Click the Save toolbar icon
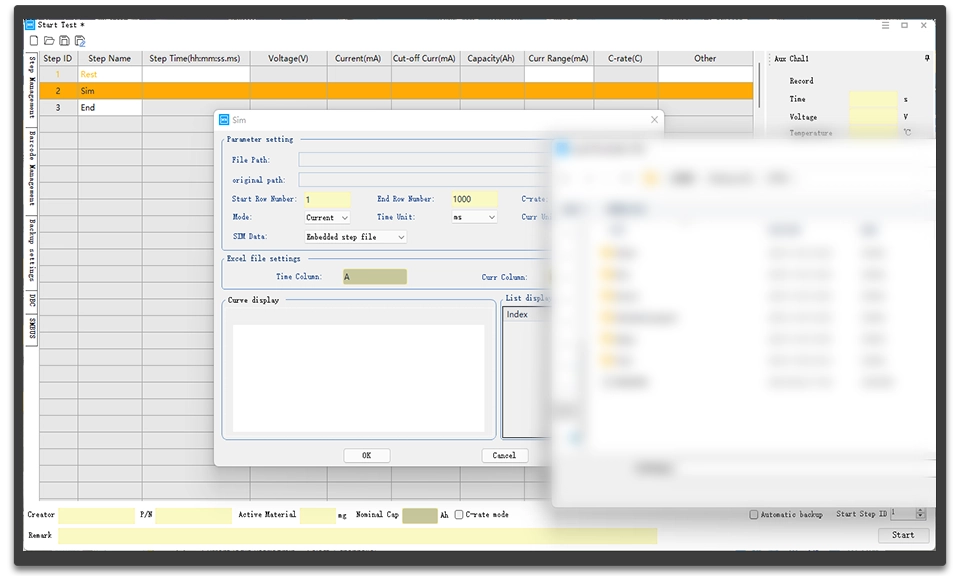 tap(64, 41)
